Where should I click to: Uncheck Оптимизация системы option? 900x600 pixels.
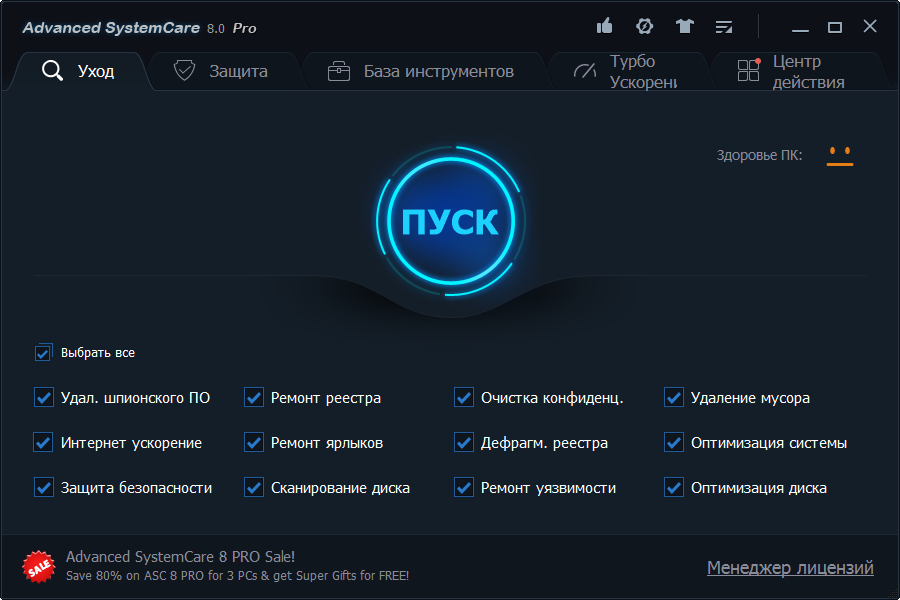click(x=674, y=443)
